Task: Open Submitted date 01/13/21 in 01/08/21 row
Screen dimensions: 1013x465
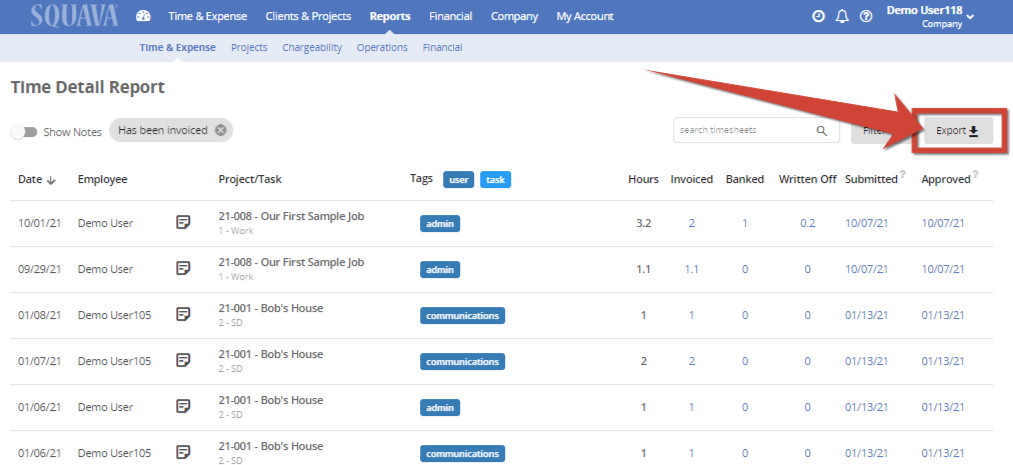Action: [866, 315]
